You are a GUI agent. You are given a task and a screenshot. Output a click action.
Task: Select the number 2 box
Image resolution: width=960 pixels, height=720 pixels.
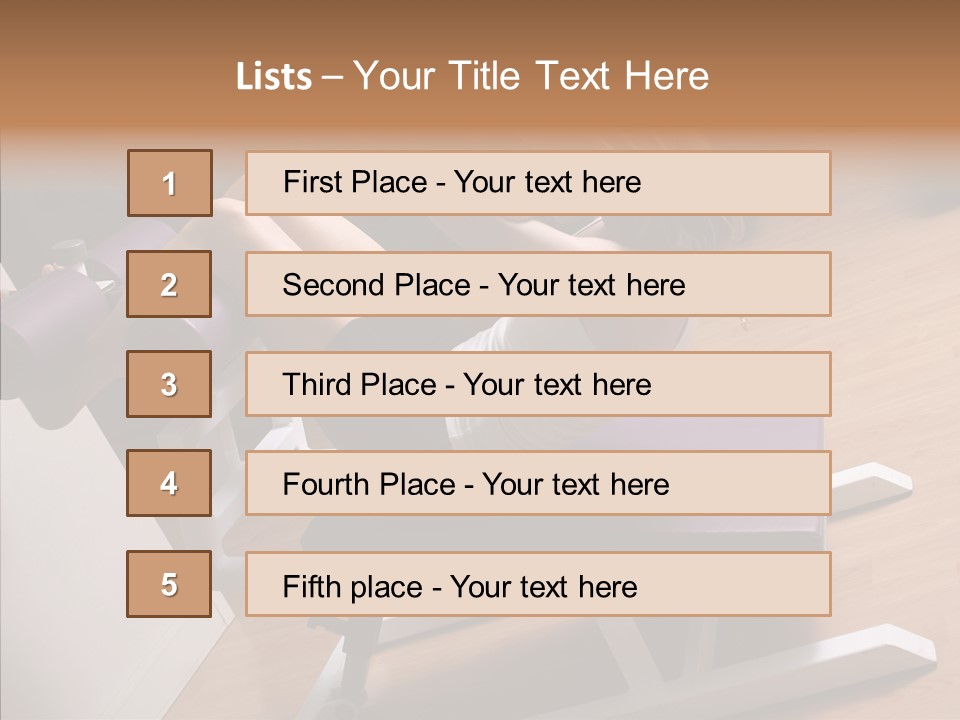click(x=169, y=284)
